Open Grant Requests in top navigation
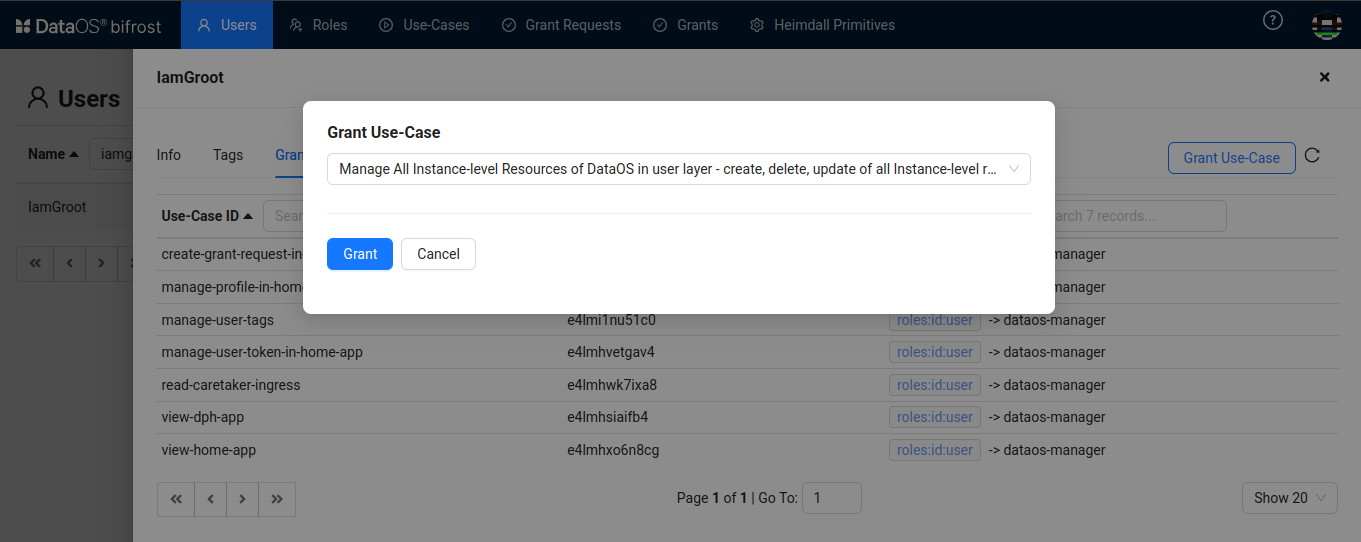This screenshot has height=542, width=1361. coord(561,25)
